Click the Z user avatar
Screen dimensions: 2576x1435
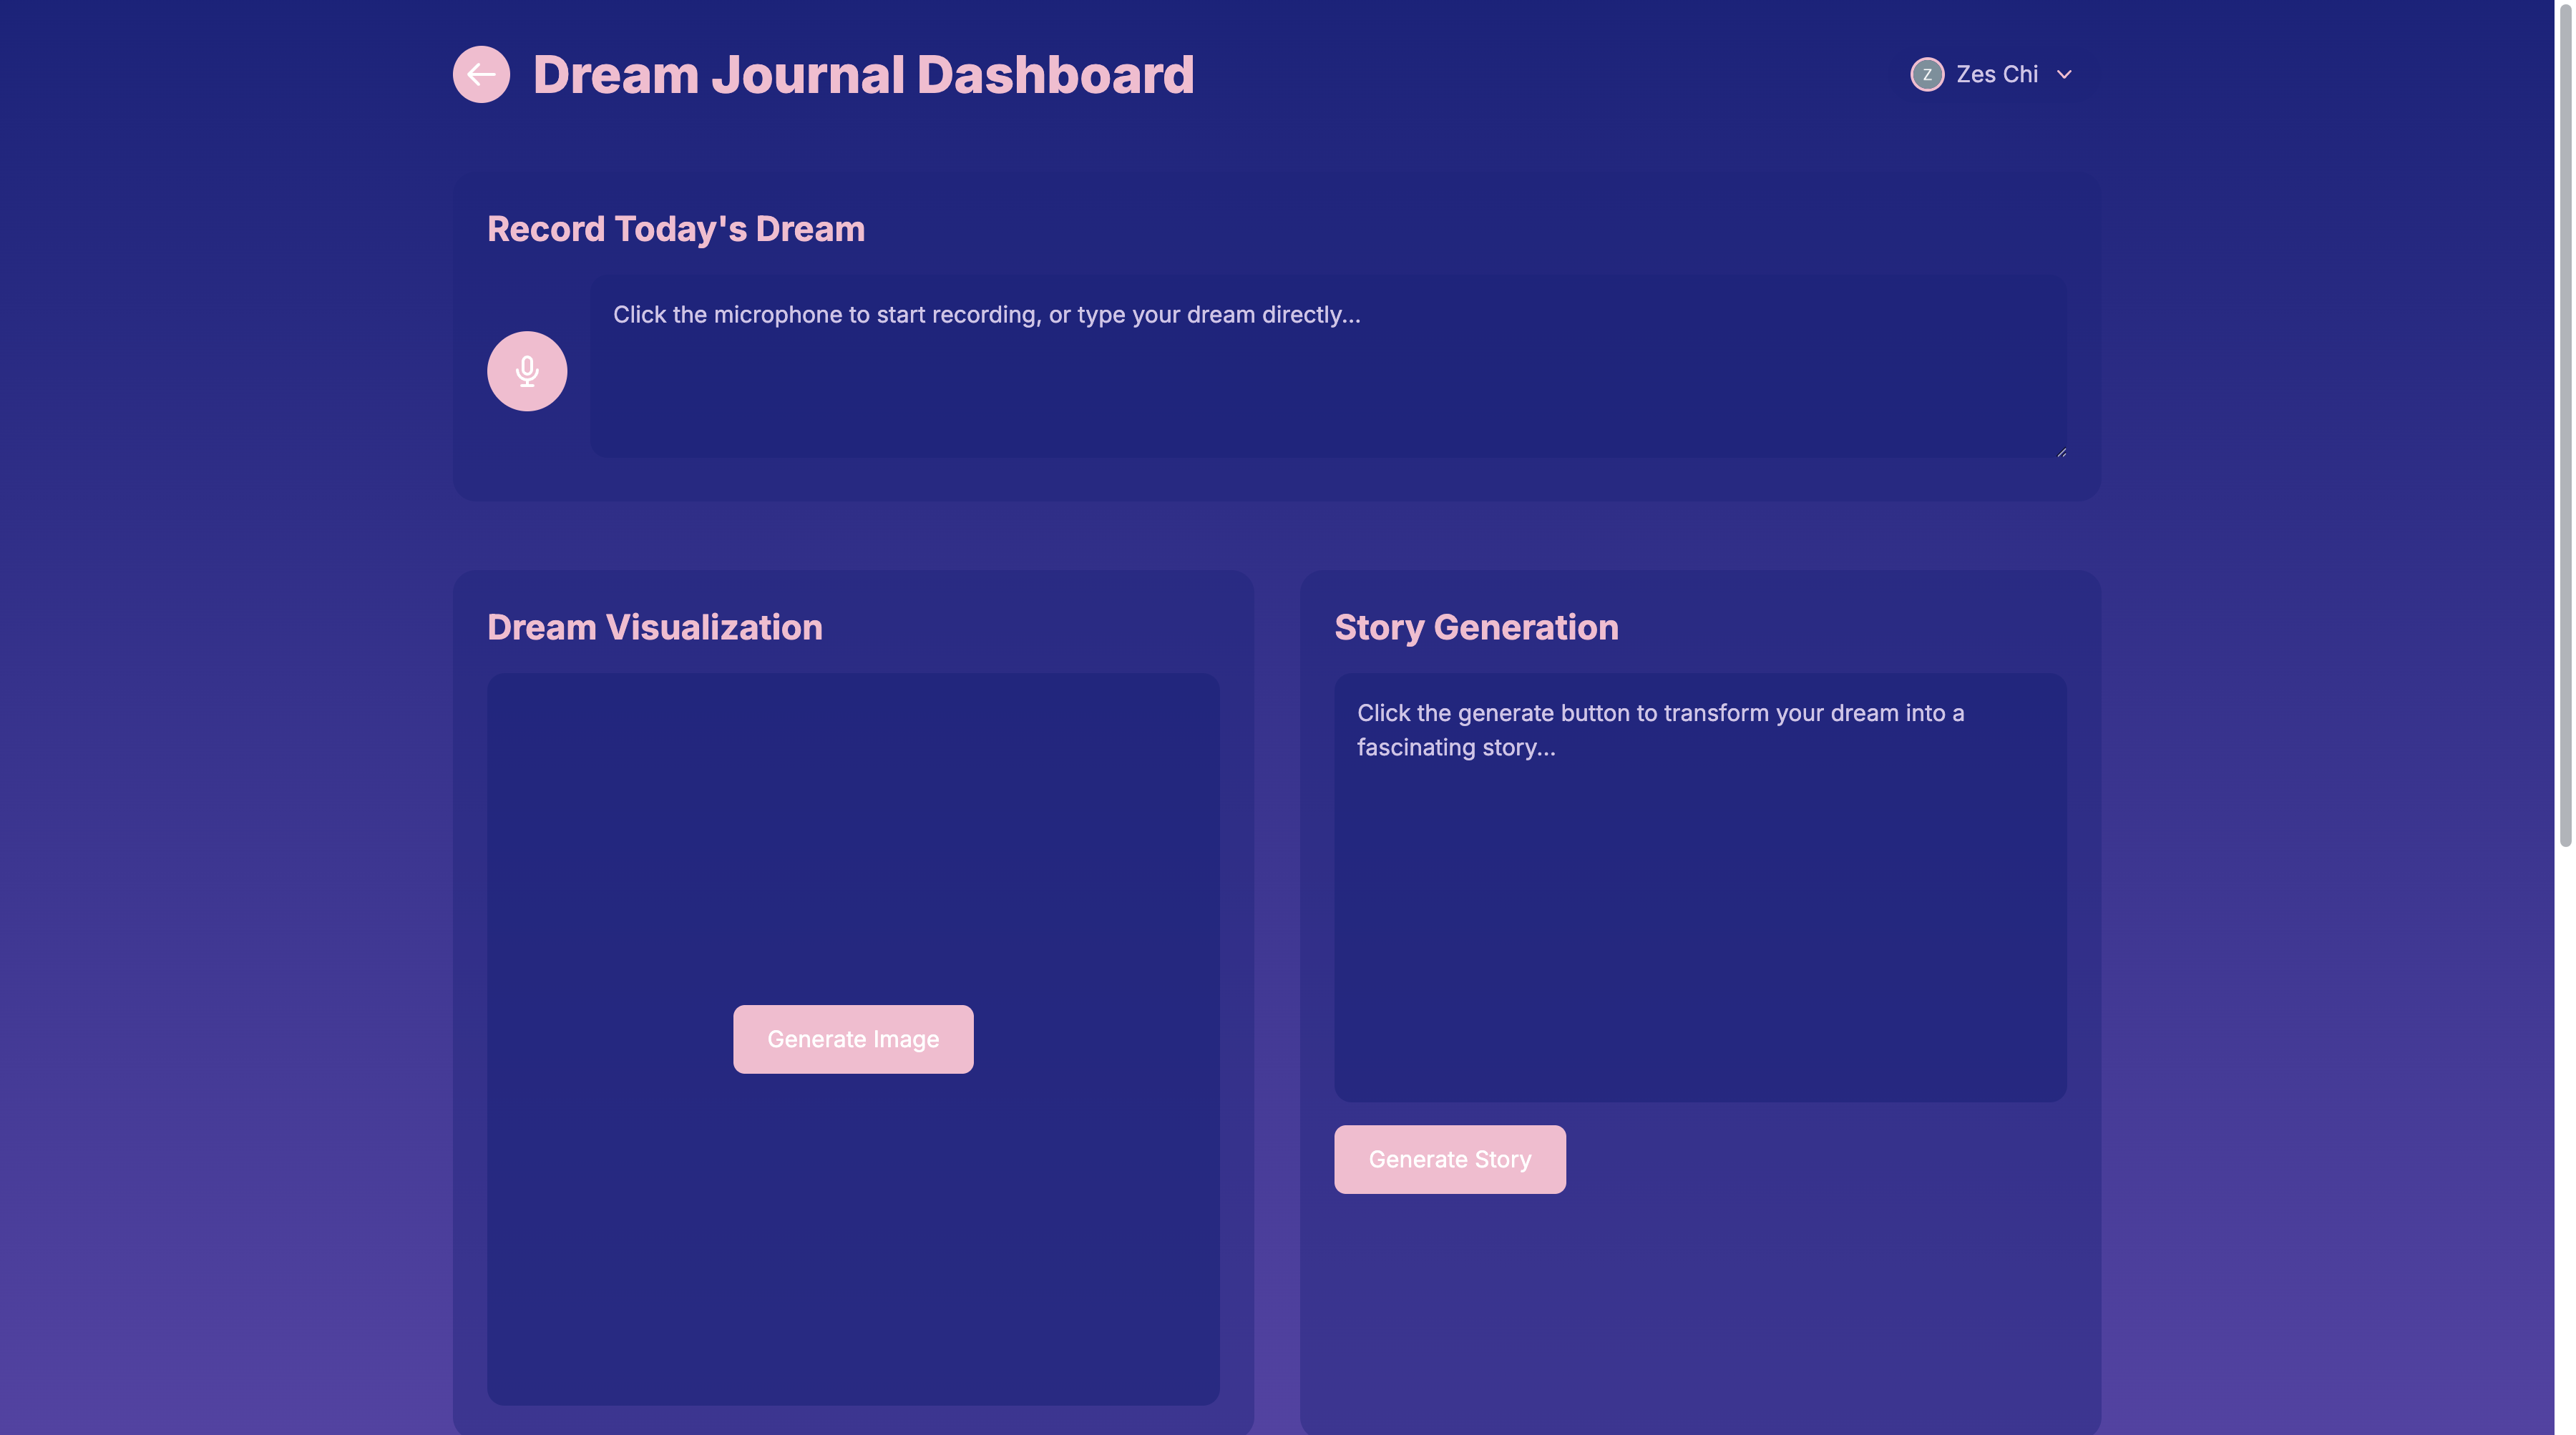[x=1926, y=74]
